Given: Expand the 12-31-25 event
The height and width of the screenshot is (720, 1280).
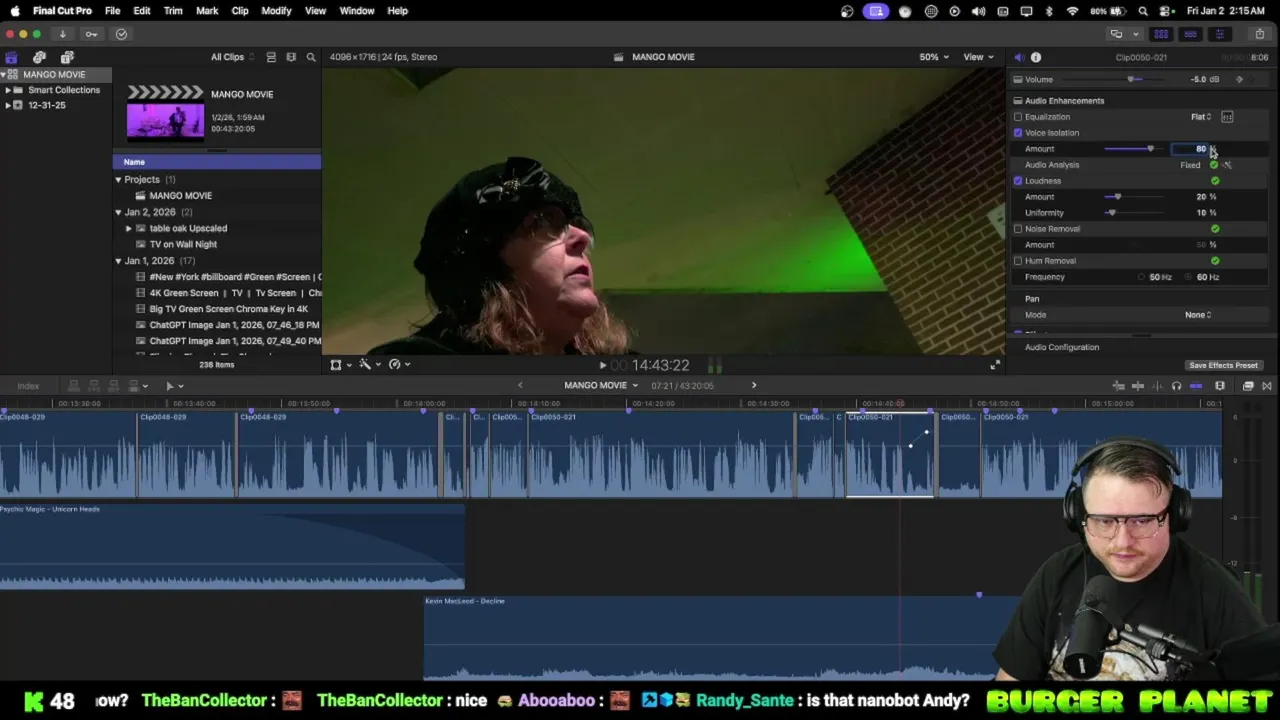Looking at the screenshot, I should pyautogui.click(x=8, y=105).
